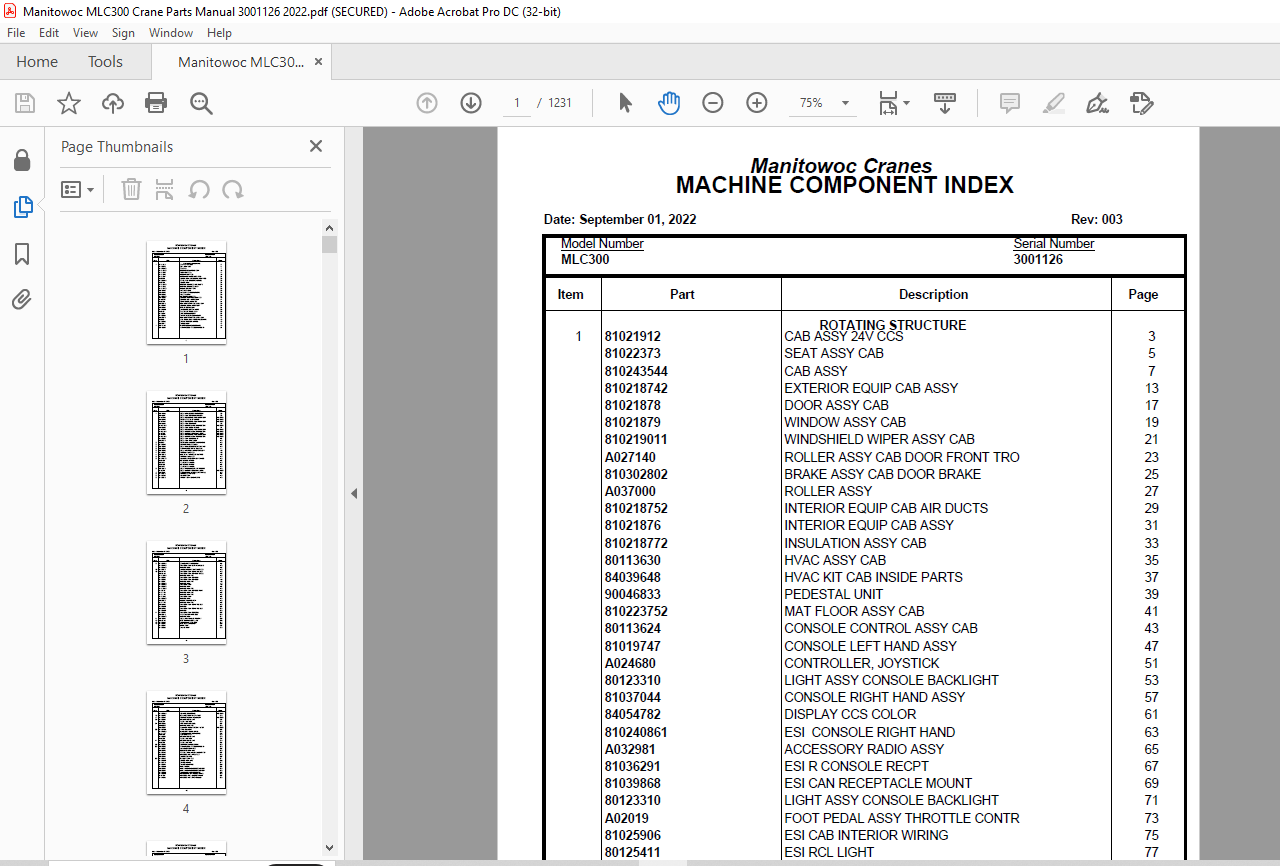The width and height of the screenshot is (1280, 866).
Task: Close the Page Thumbnails panel
Action: click(x=316, y=146)
